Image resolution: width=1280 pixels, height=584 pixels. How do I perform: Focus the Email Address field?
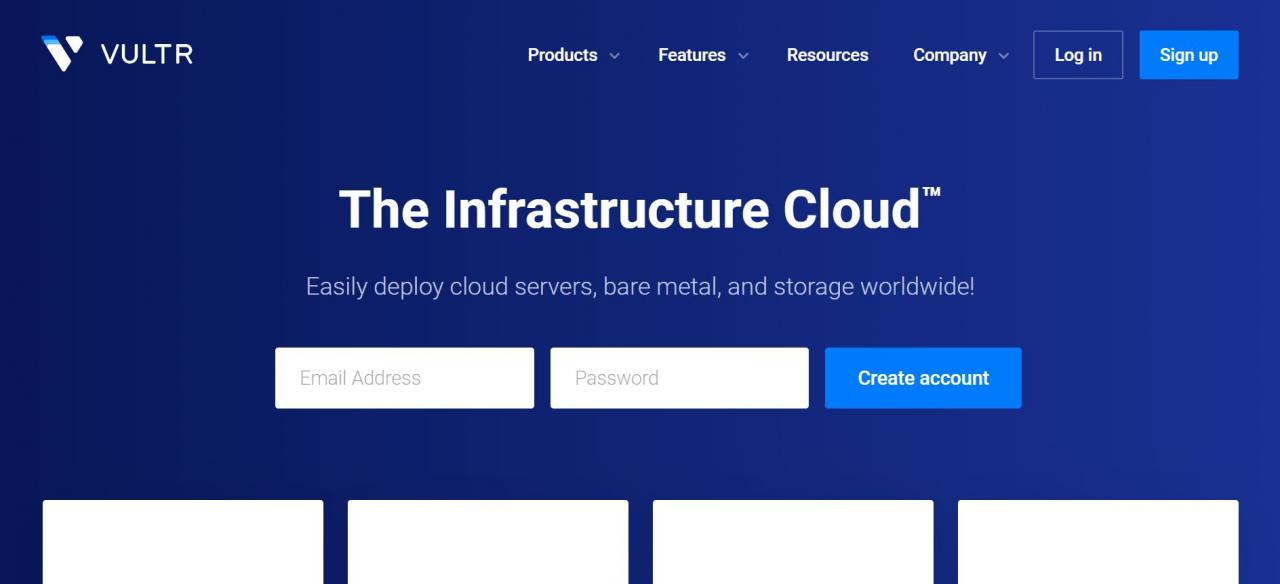tap(404, 378)
